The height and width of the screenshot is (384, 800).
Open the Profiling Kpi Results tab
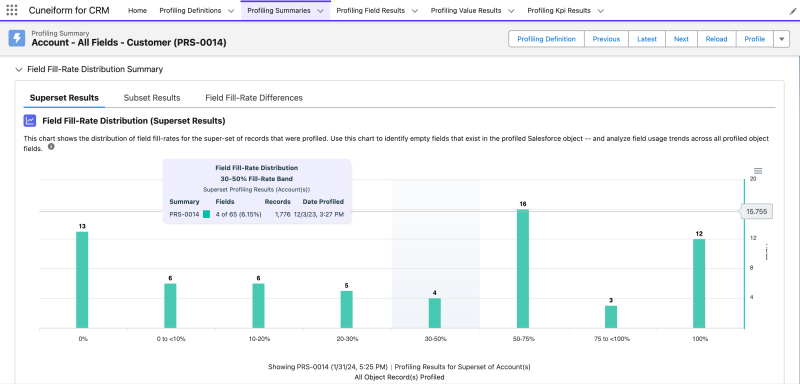559,10
